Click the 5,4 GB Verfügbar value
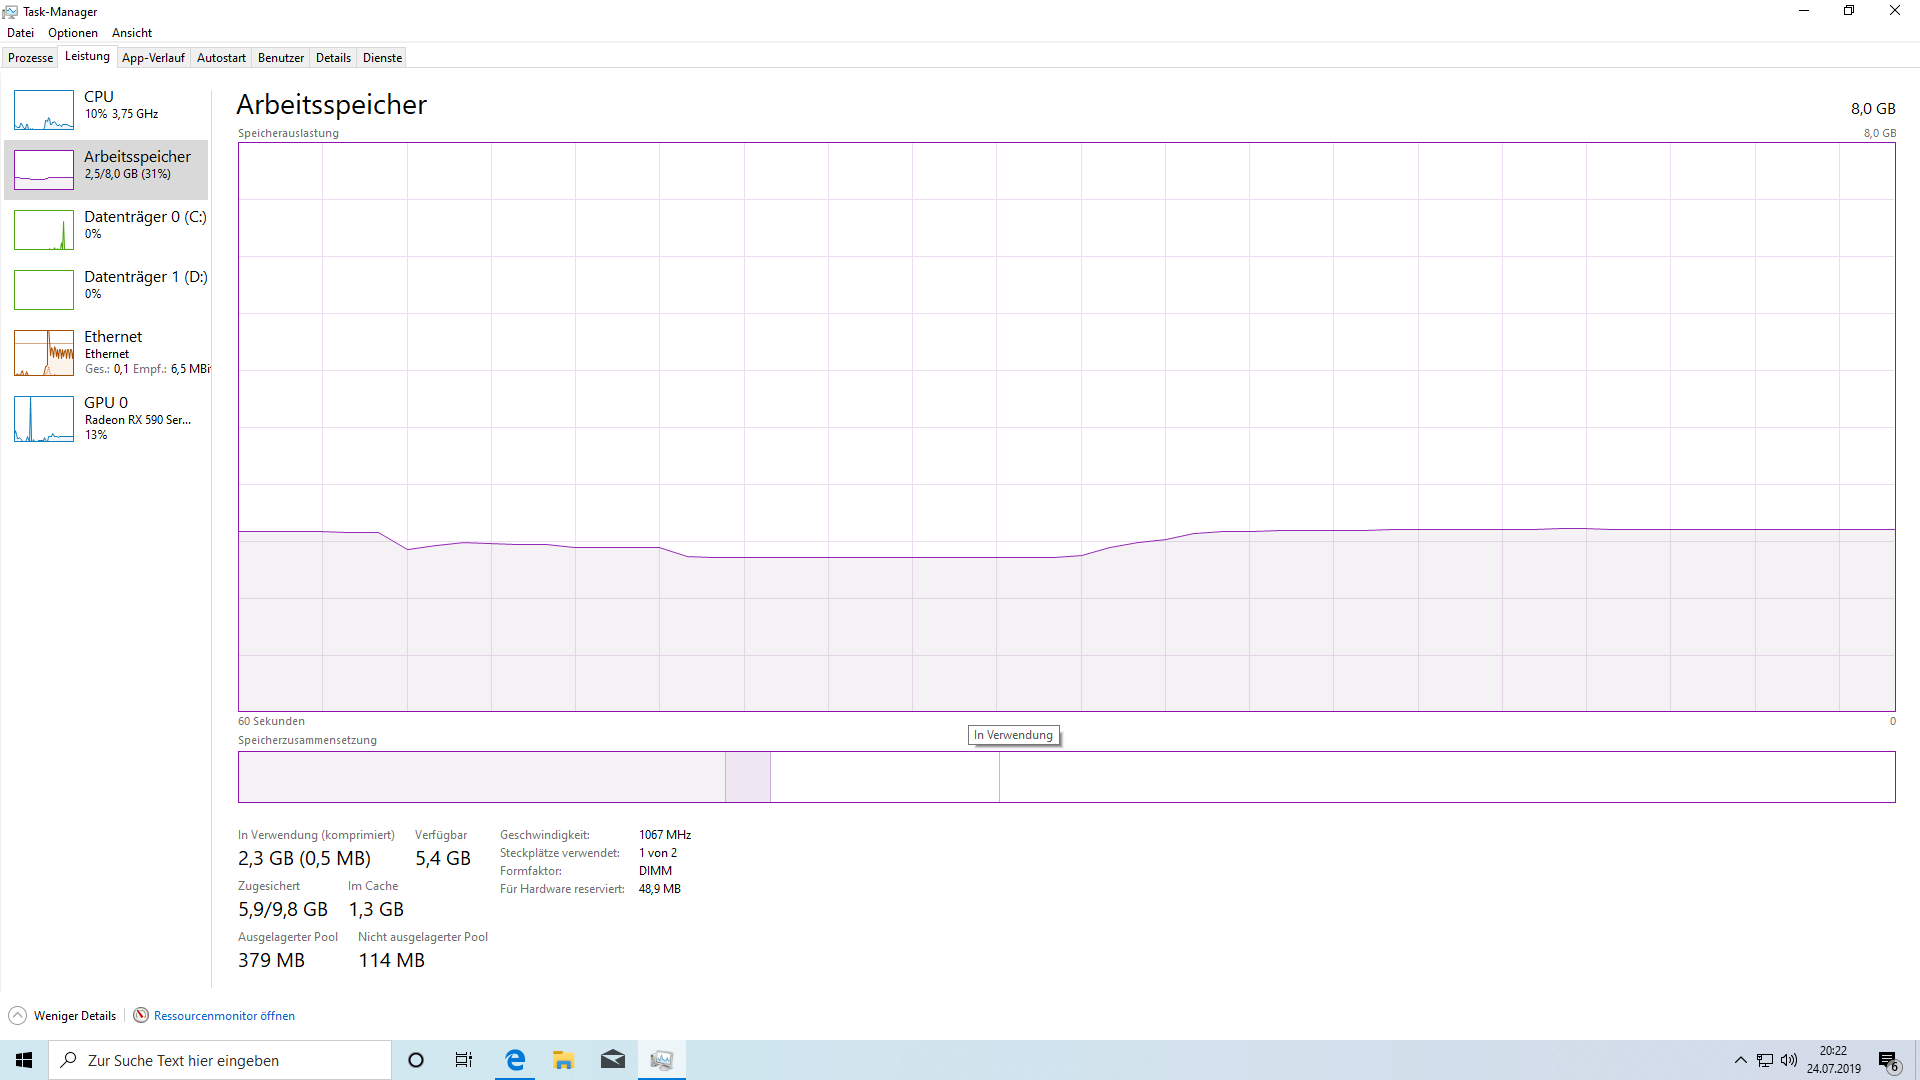 (x=443, y=858)
